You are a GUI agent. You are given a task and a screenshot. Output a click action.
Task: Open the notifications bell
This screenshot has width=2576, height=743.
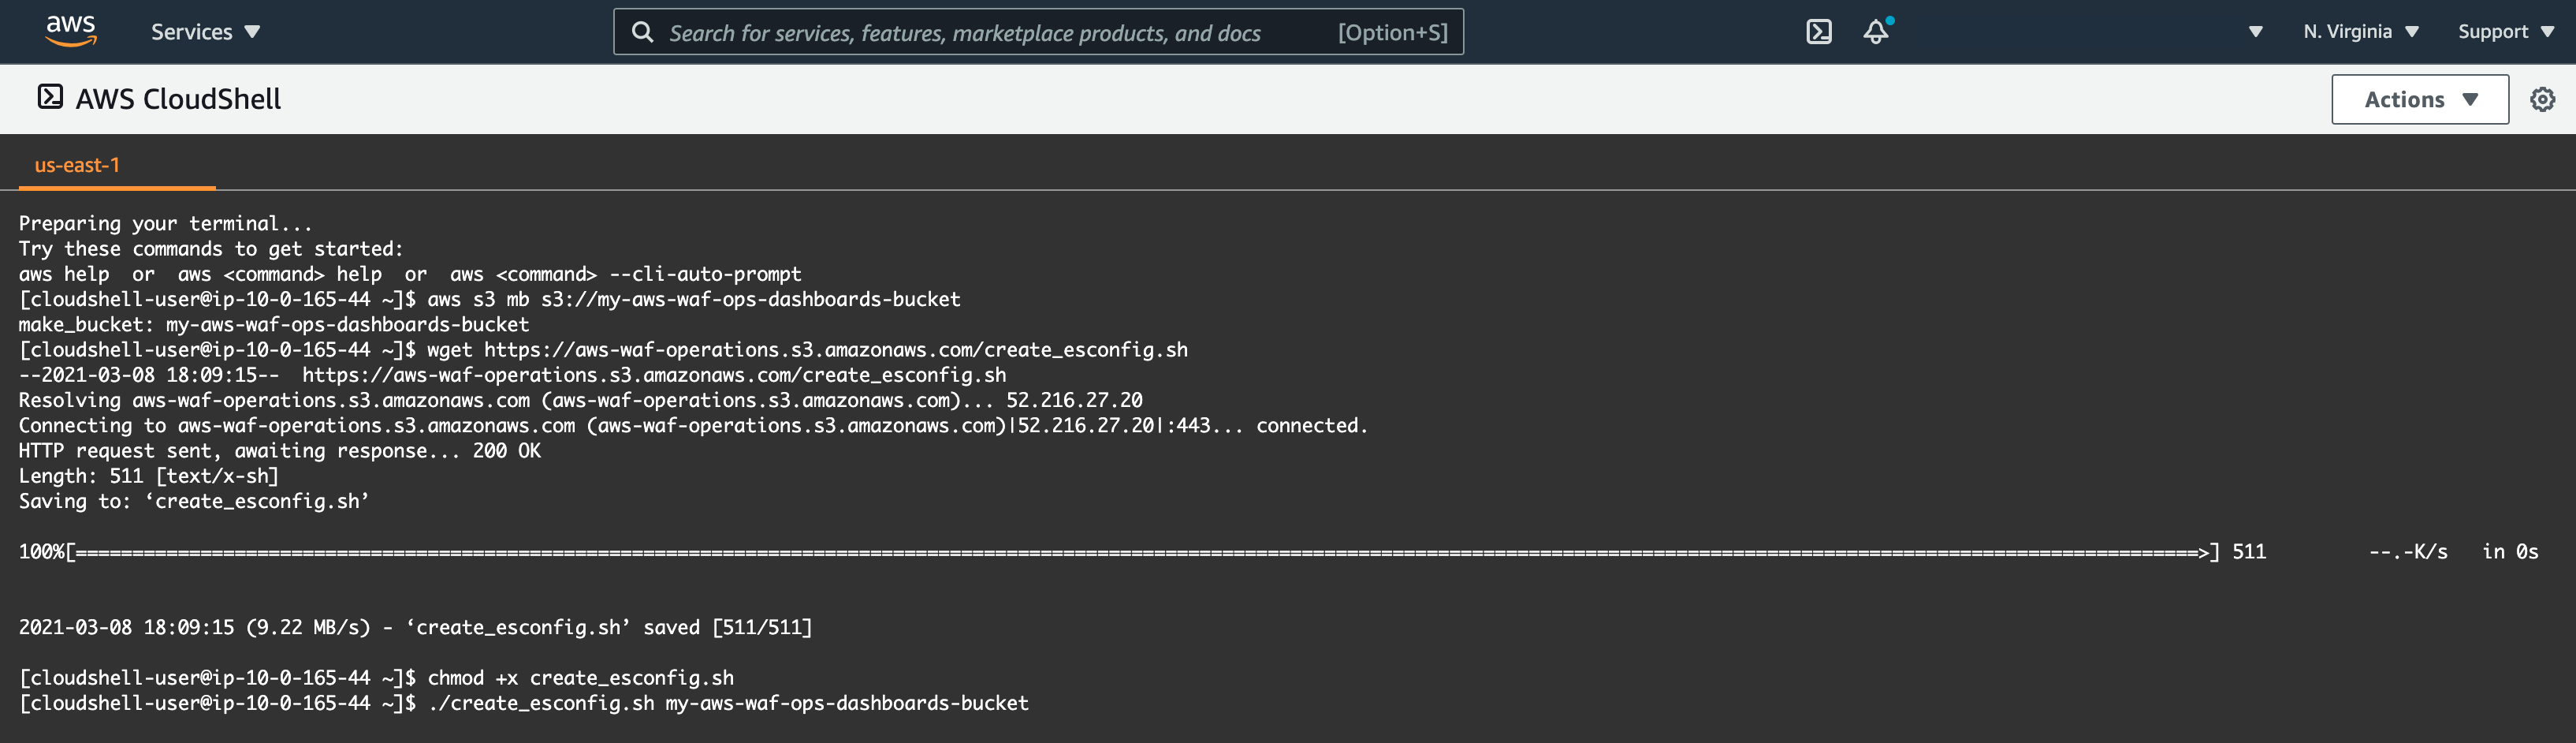1877,31
